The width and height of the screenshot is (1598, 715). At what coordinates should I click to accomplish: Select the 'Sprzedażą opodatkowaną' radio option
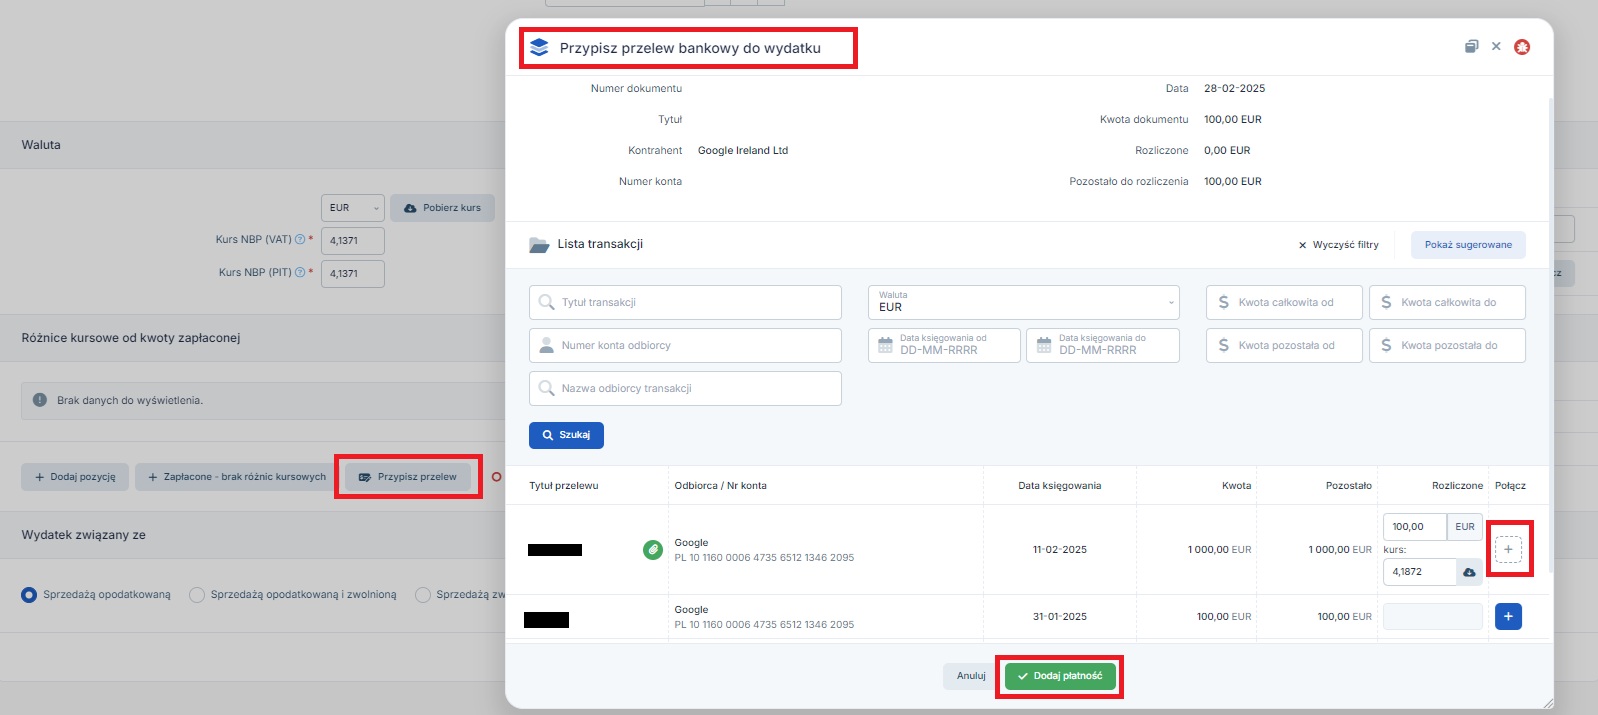pyautogui.click(x=29, y=595)
